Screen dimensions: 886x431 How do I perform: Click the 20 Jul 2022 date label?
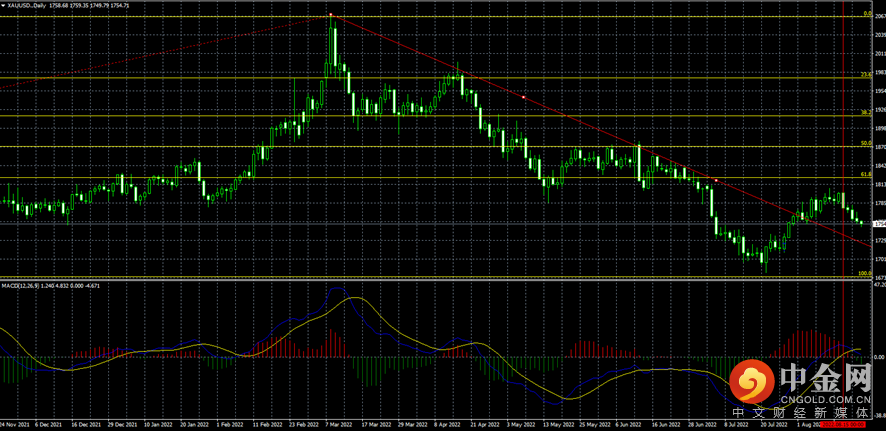(774, 423)
